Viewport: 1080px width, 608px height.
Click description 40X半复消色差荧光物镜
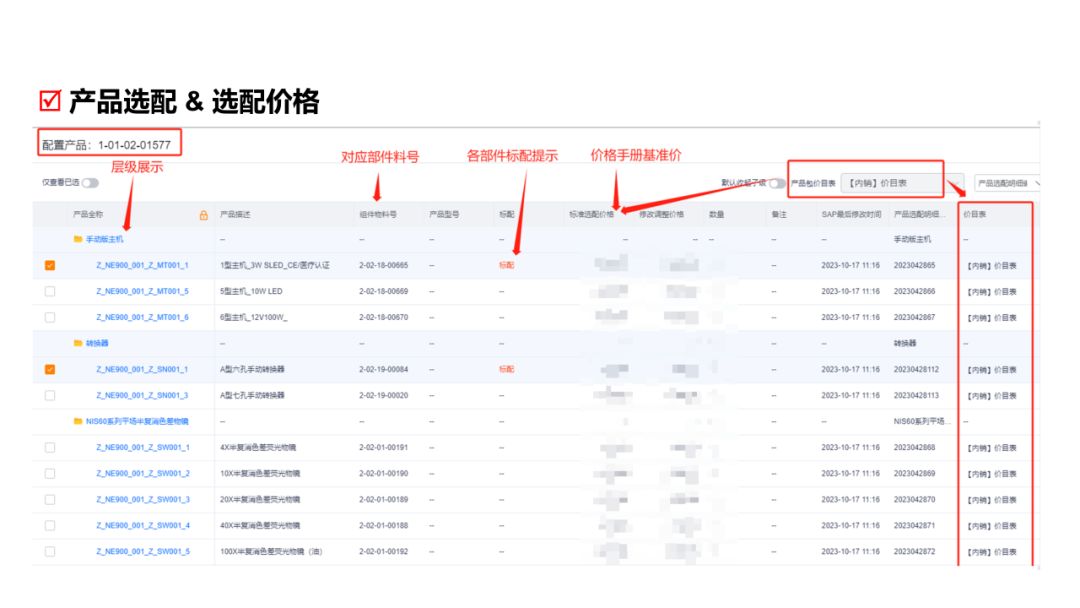click(260, 525)
